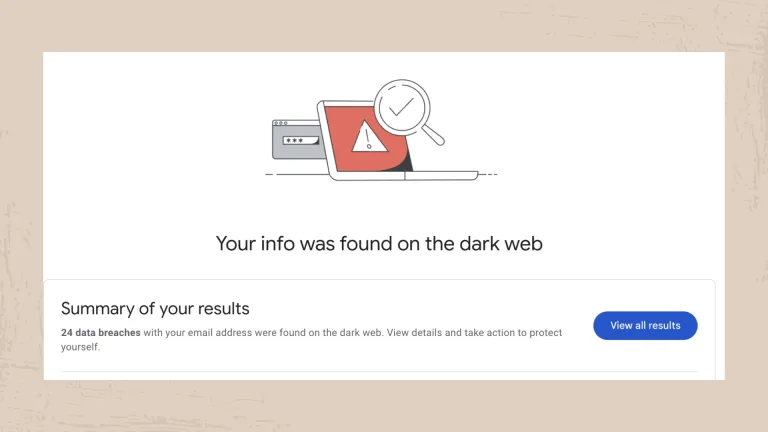Click the dashed line right of laptop
Viewport: 768px width, 432px height.
tap(488, 174)
